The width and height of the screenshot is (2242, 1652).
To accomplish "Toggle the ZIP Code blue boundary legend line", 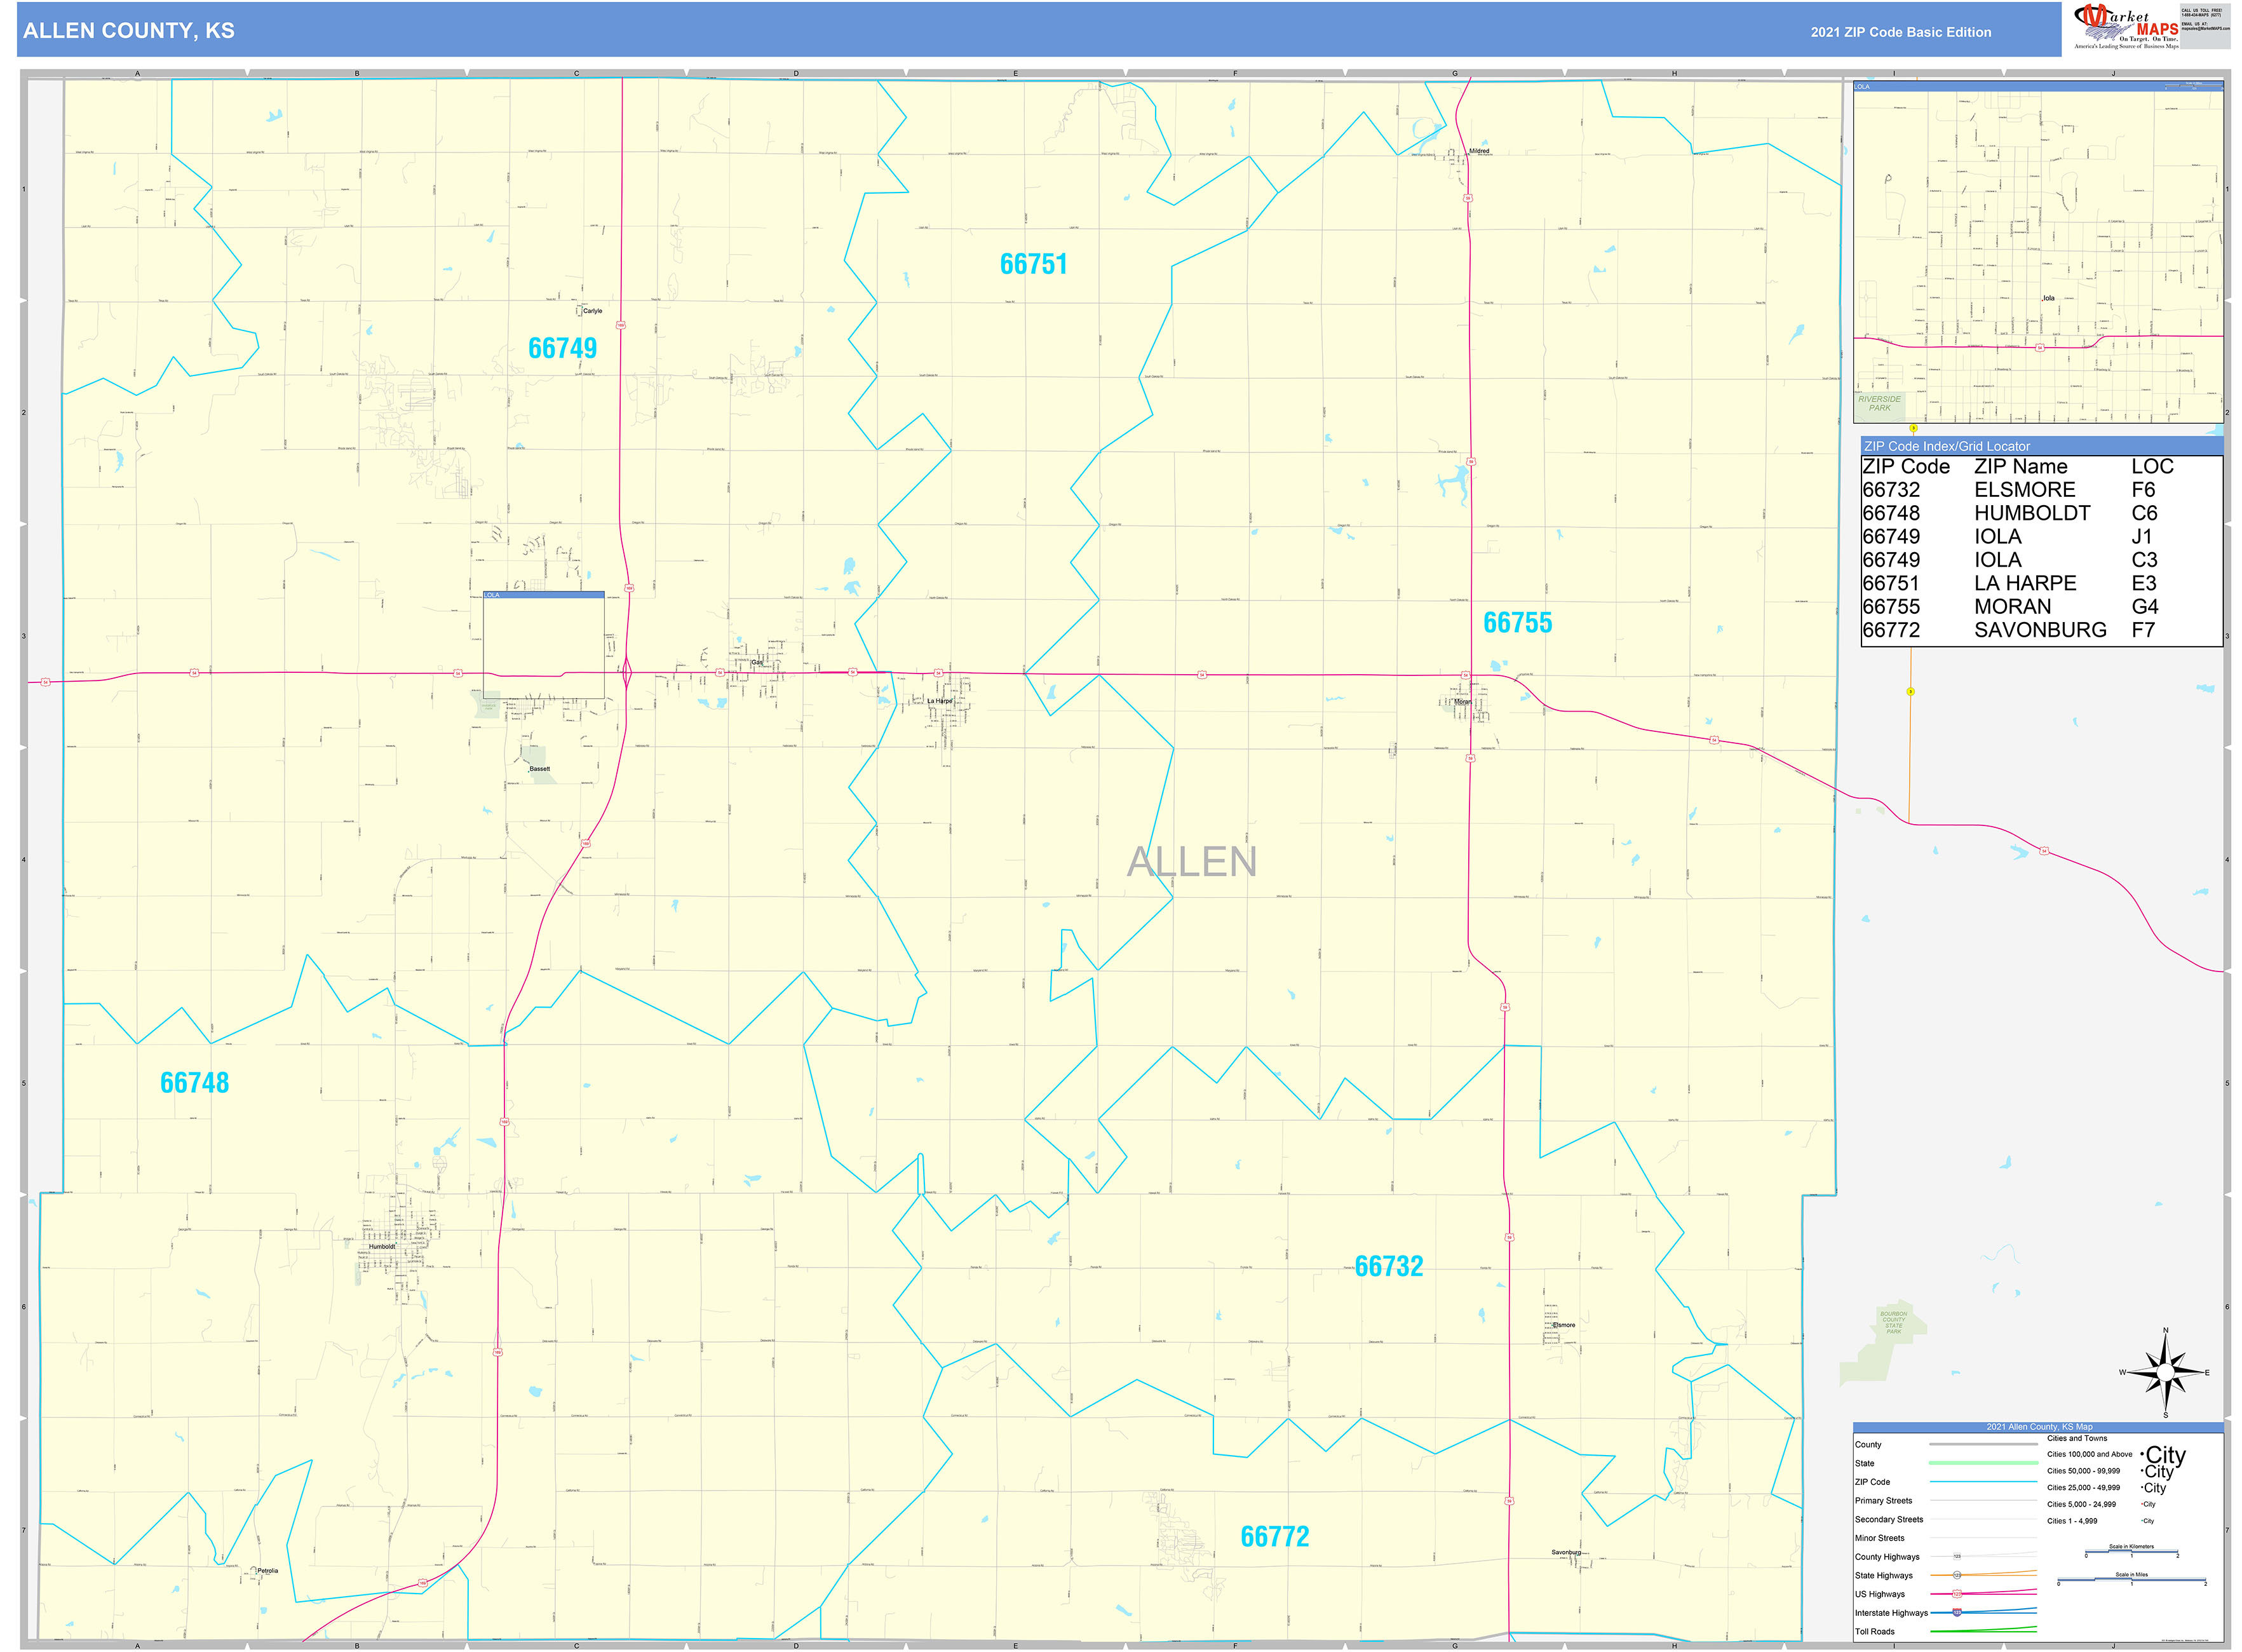I will (1983, 1482).
